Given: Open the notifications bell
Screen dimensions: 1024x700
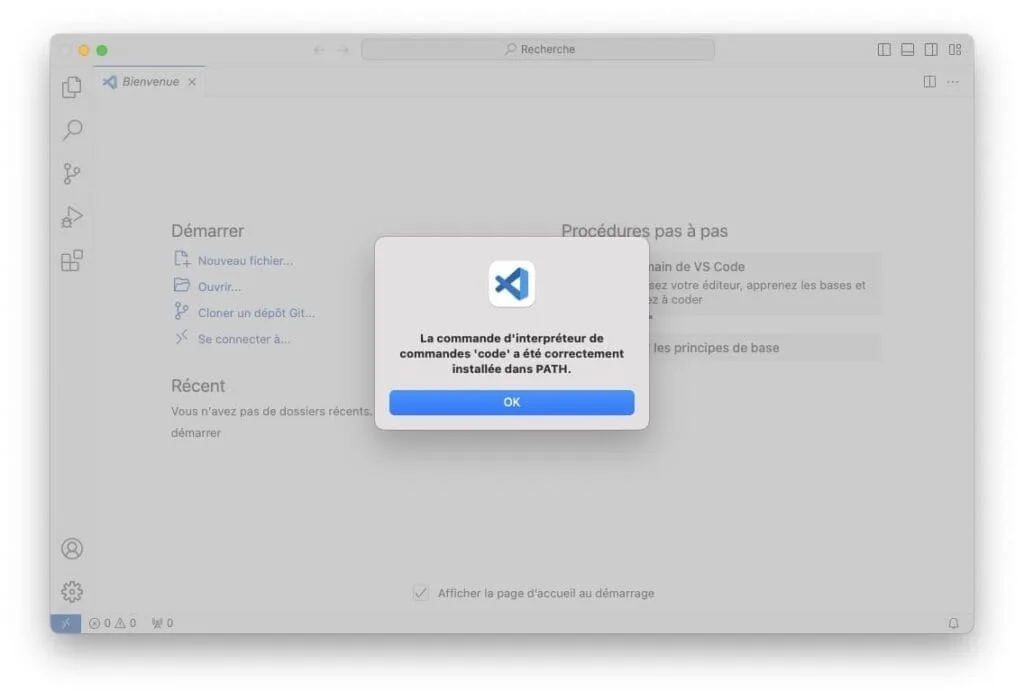Looking at the screenshot, I should point(953,623).
